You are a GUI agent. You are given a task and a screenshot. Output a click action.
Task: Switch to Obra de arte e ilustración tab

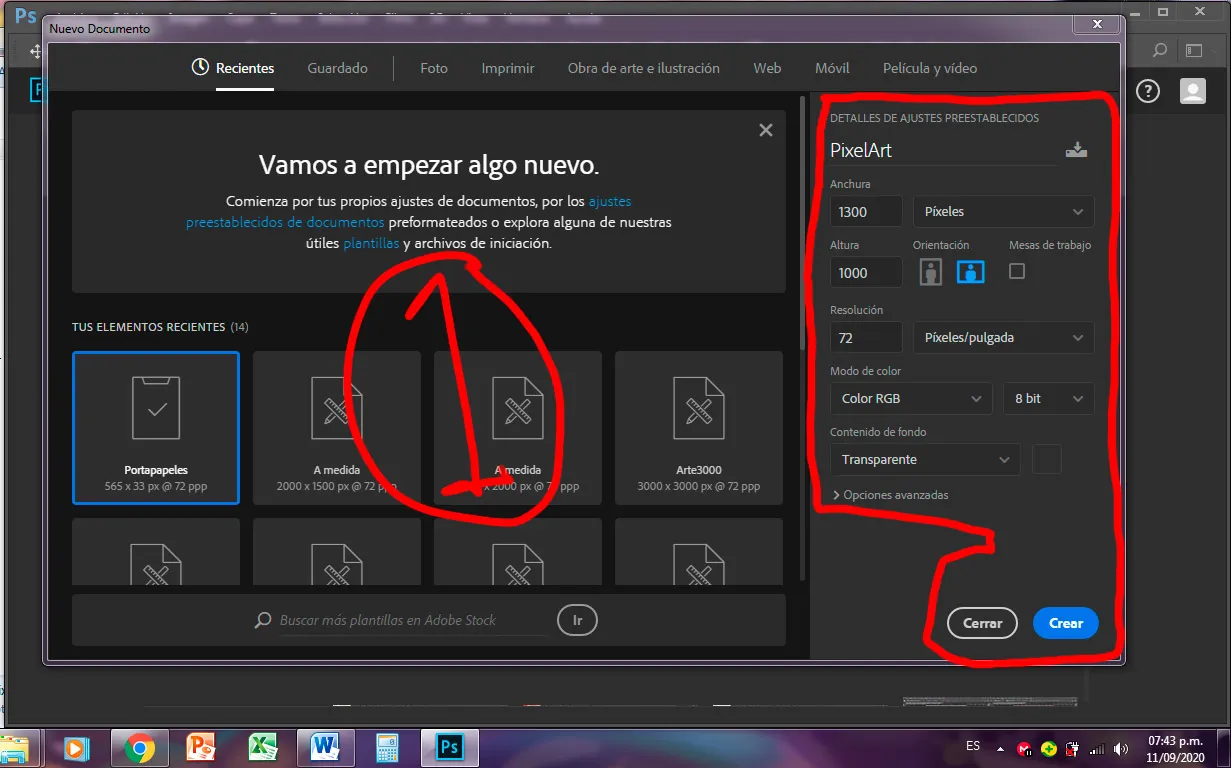click(x=644, y=68)
